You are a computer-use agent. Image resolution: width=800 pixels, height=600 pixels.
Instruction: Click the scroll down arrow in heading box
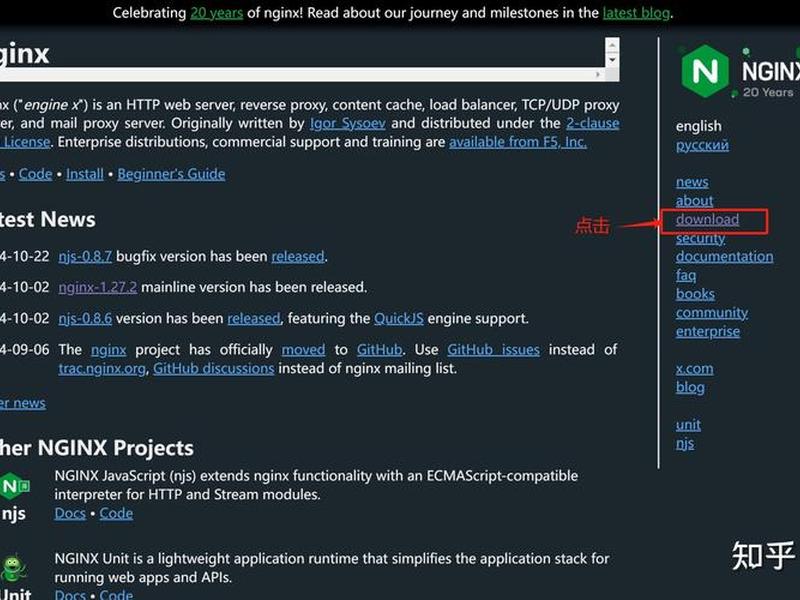[612, 60]
